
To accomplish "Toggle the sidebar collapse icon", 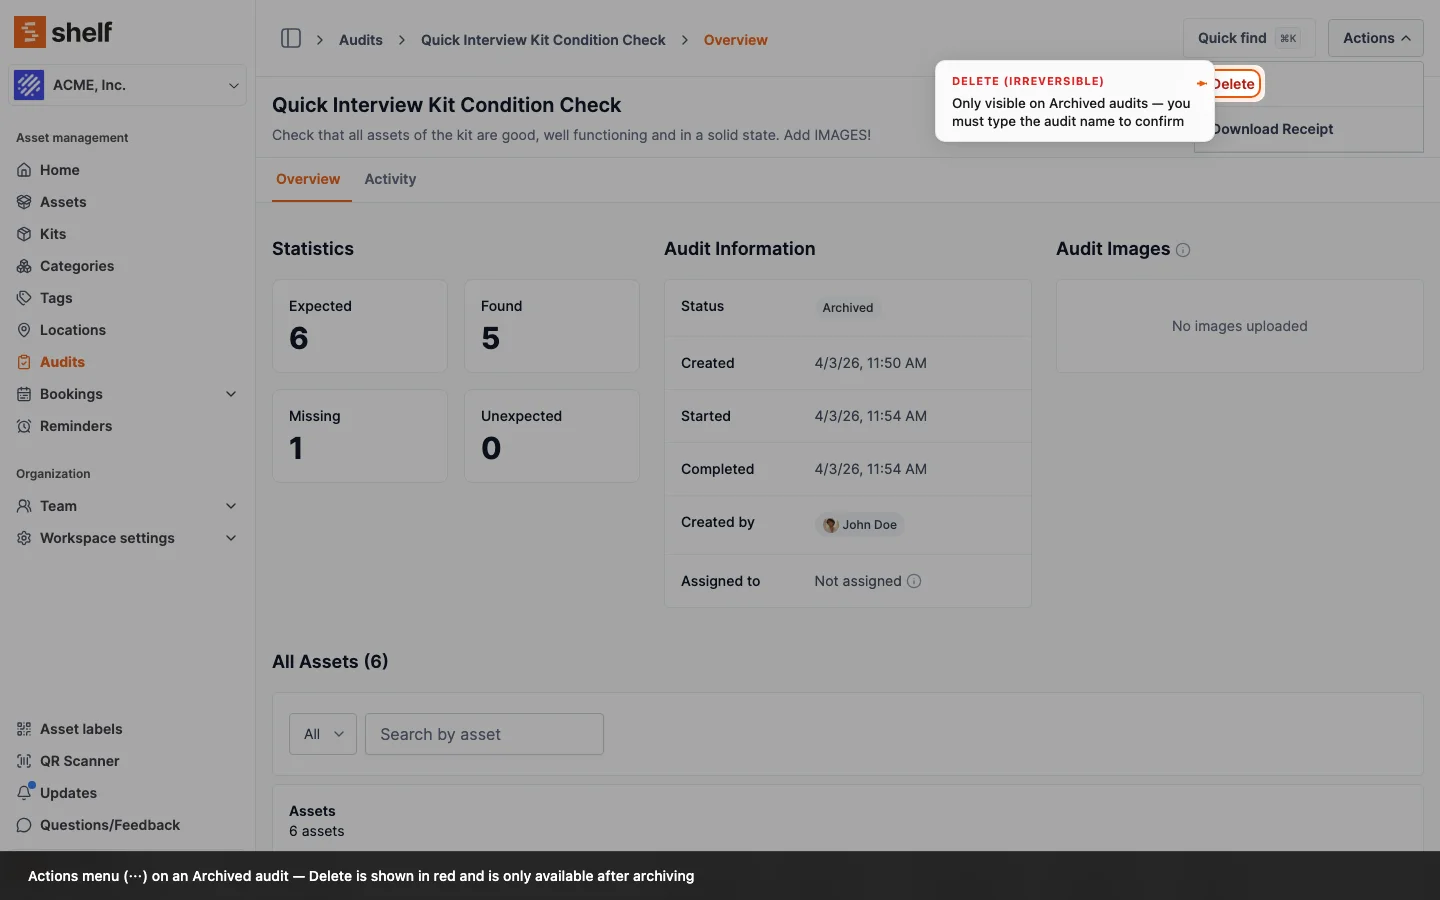I will coord(291,39).
